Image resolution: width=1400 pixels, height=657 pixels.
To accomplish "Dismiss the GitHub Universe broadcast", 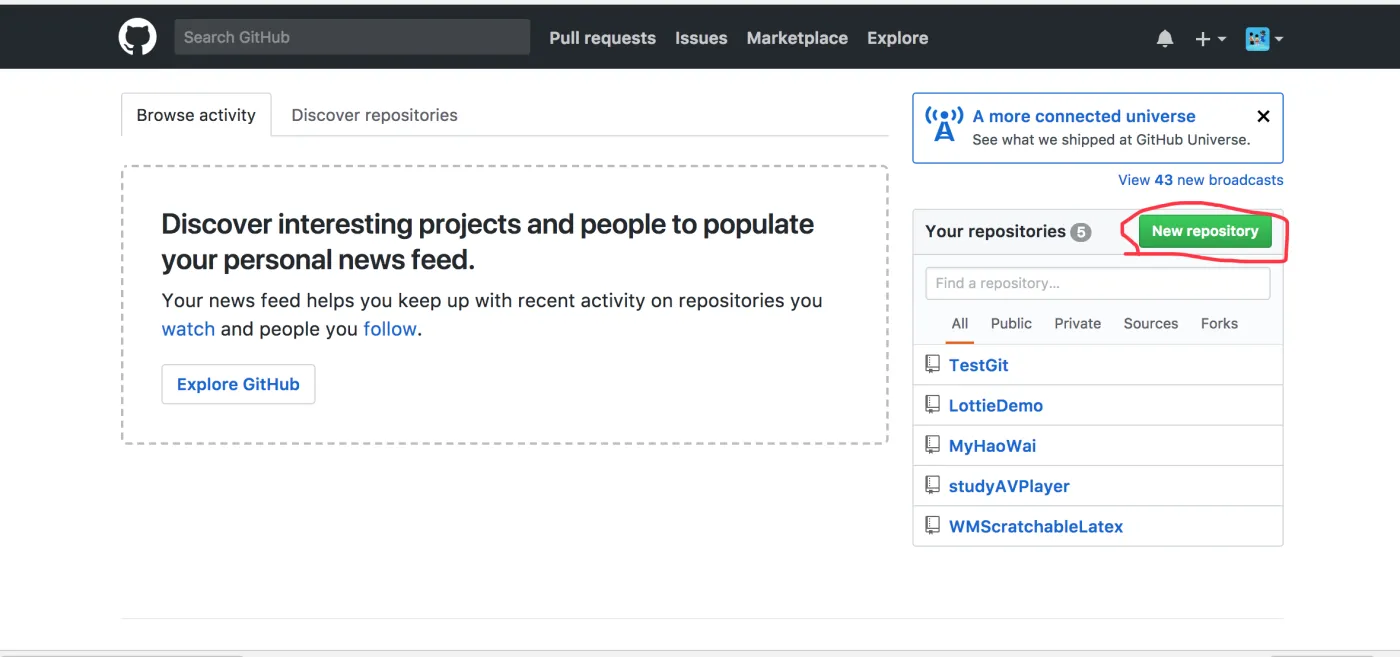I will [1263, 116].
